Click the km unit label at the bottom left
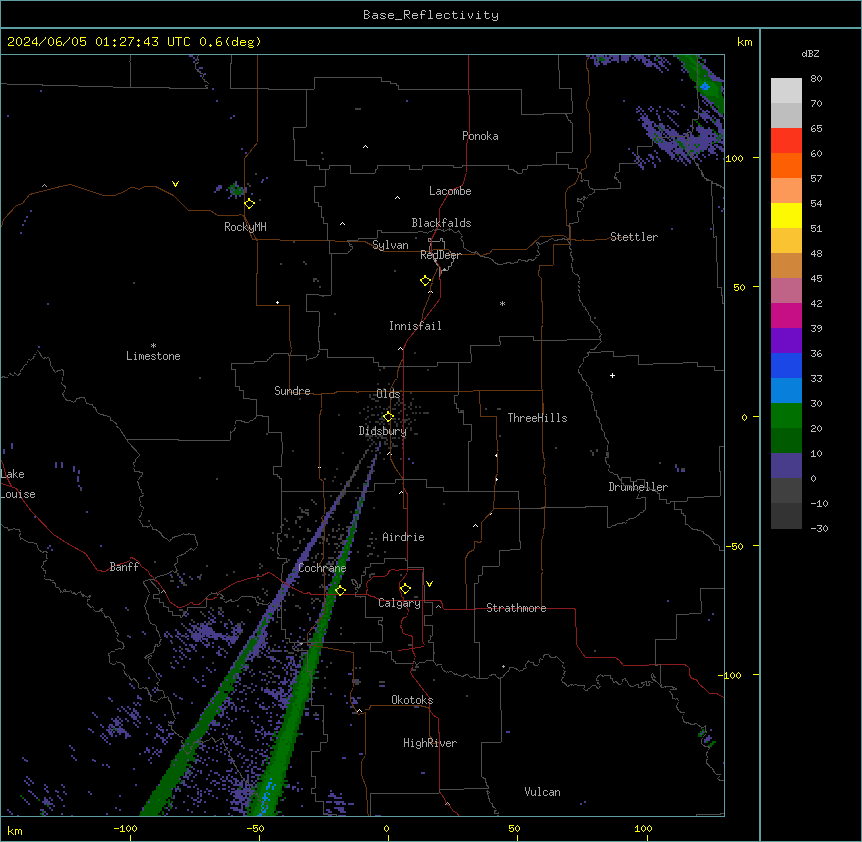 (x=15, y=831)
